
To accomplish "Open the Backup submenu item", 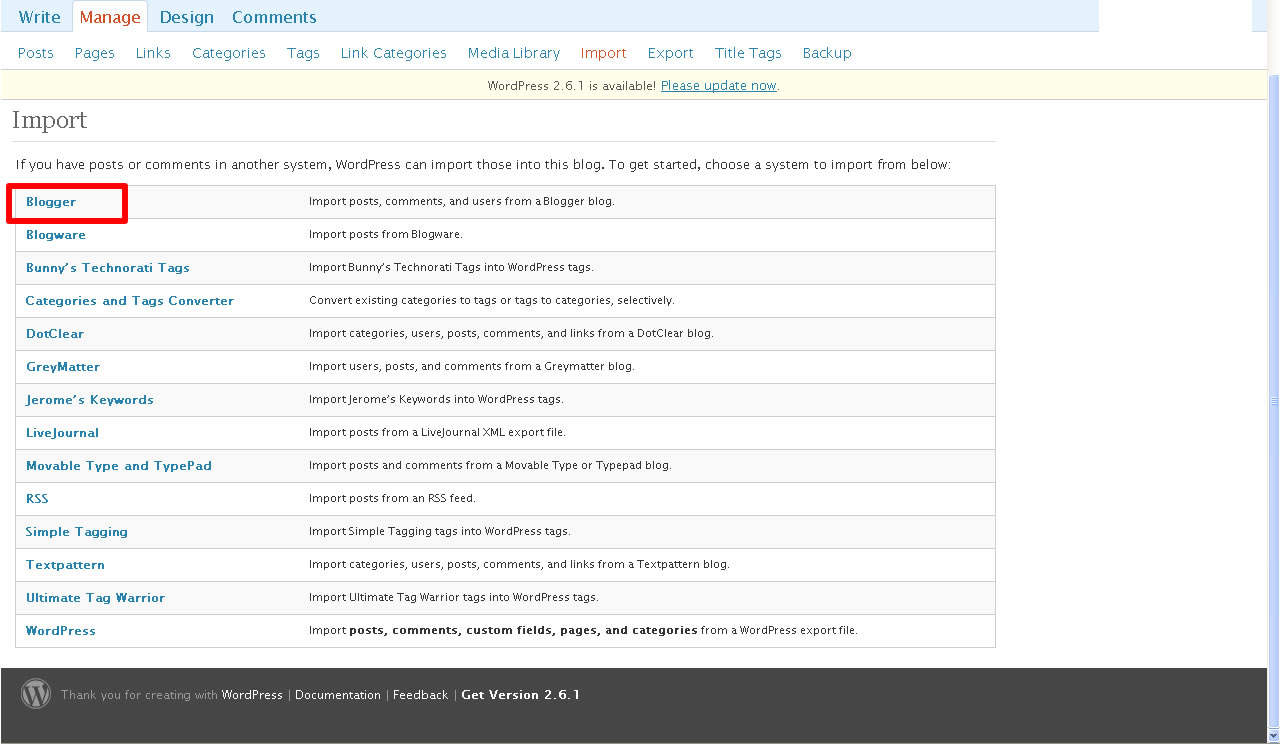I will pyautogui.click(x=826, y=53).
